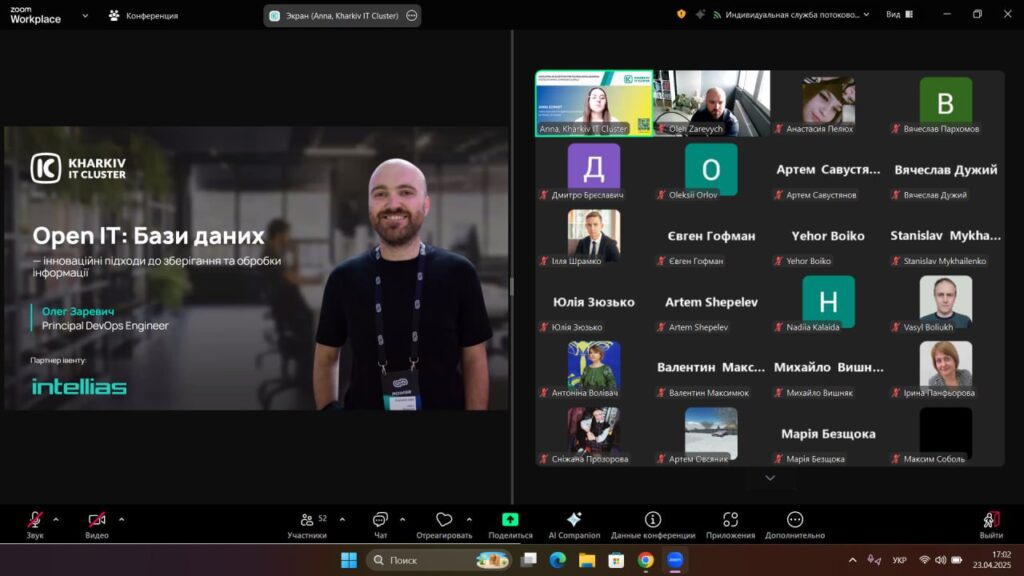Open the 17:02 clock and date
Image resolution: width=1024 pixels, height=576 pixels.
pyautogui.click(x=991, y=560)
